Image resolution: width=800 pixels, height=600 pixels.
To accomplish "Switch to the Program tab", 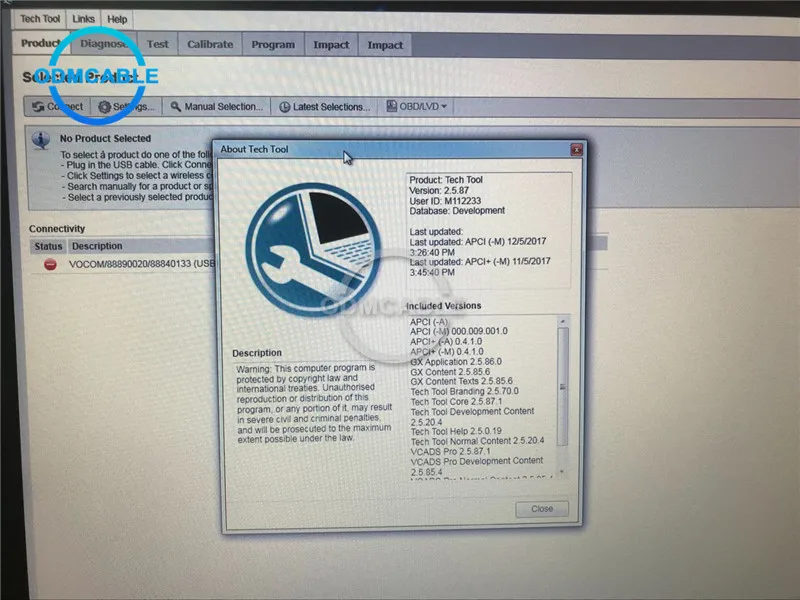I will 273,45.
